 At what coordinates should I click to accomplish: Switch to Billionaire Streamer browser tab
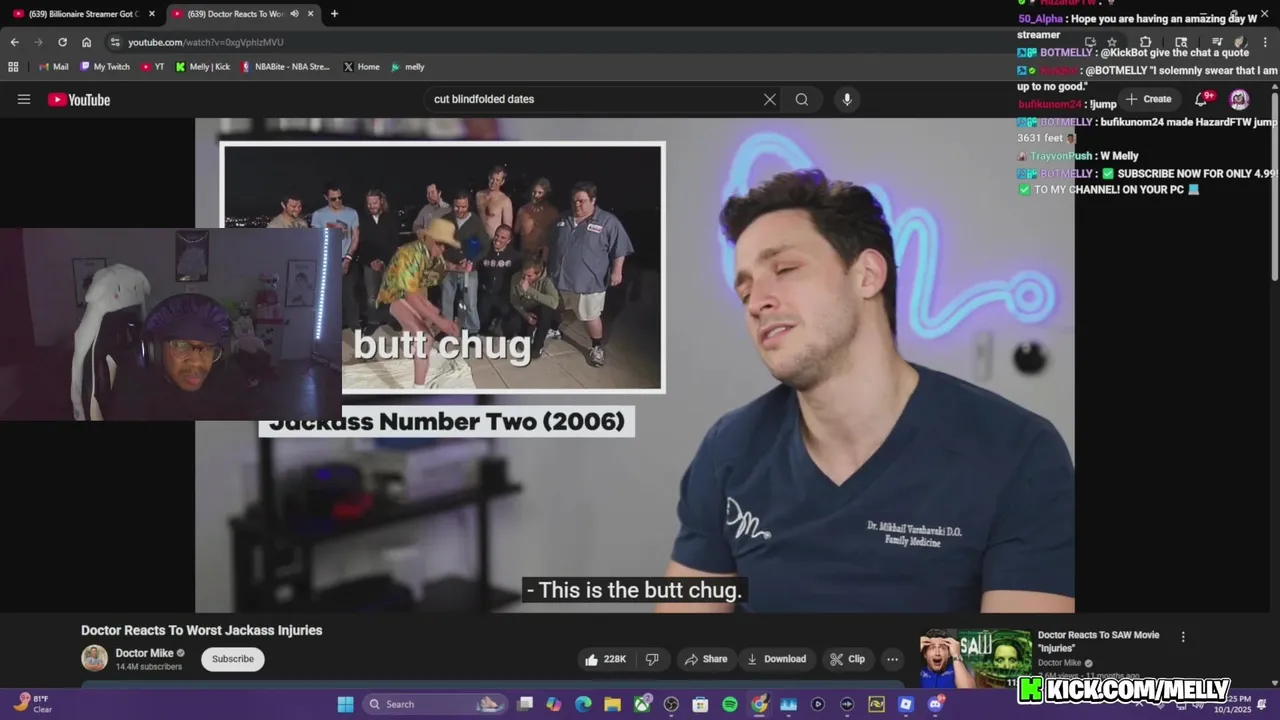coord(82,14)
